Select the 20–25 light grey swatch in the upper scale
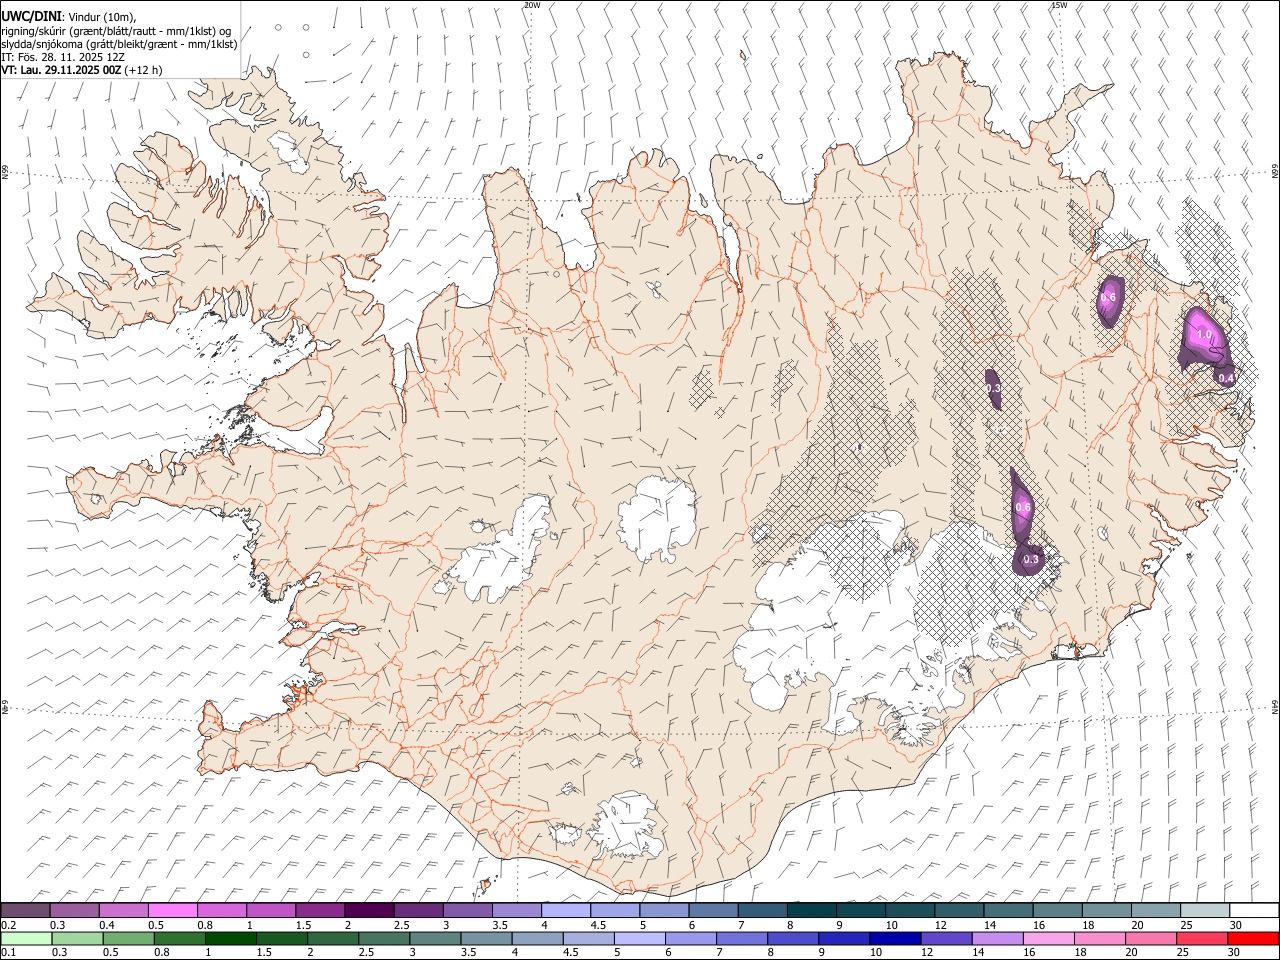The width and height of the screenshot is (1280, 960). pos(1156,910)
